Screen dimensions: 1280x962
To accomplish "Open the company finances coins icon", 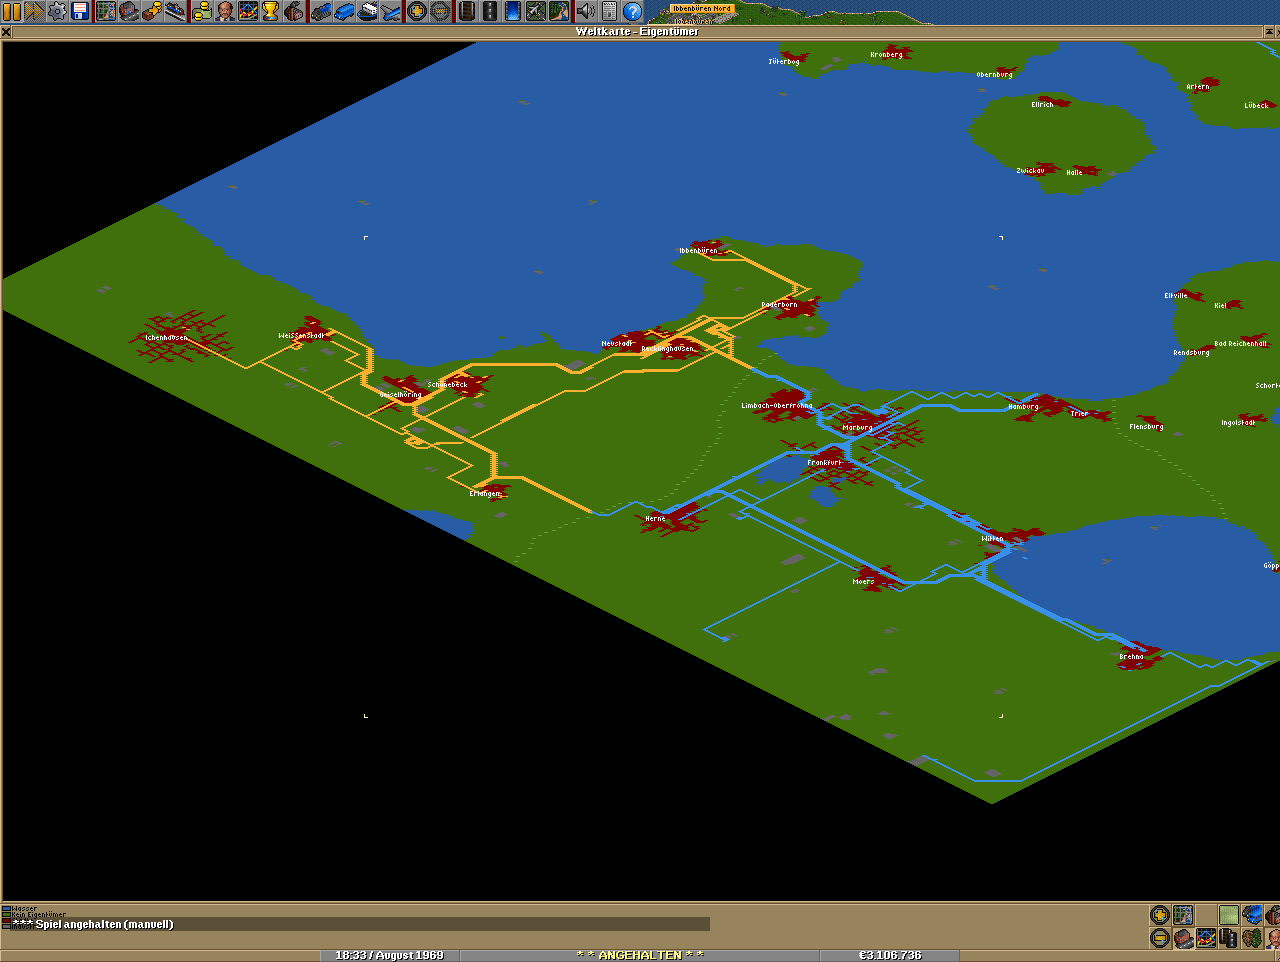I will [201, 11].
